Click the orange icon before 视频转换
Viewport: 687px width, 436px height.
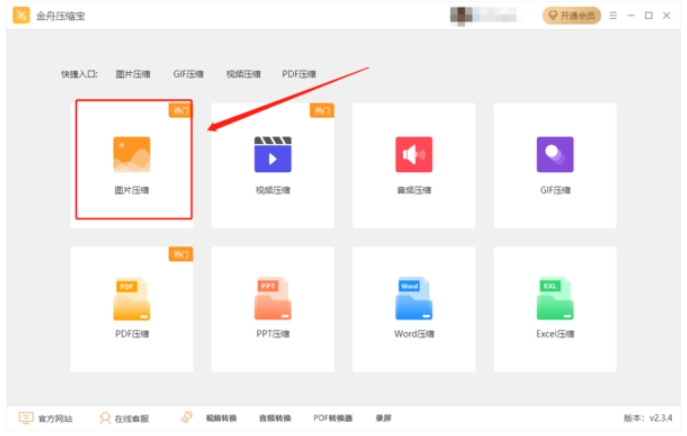(187, 417)
